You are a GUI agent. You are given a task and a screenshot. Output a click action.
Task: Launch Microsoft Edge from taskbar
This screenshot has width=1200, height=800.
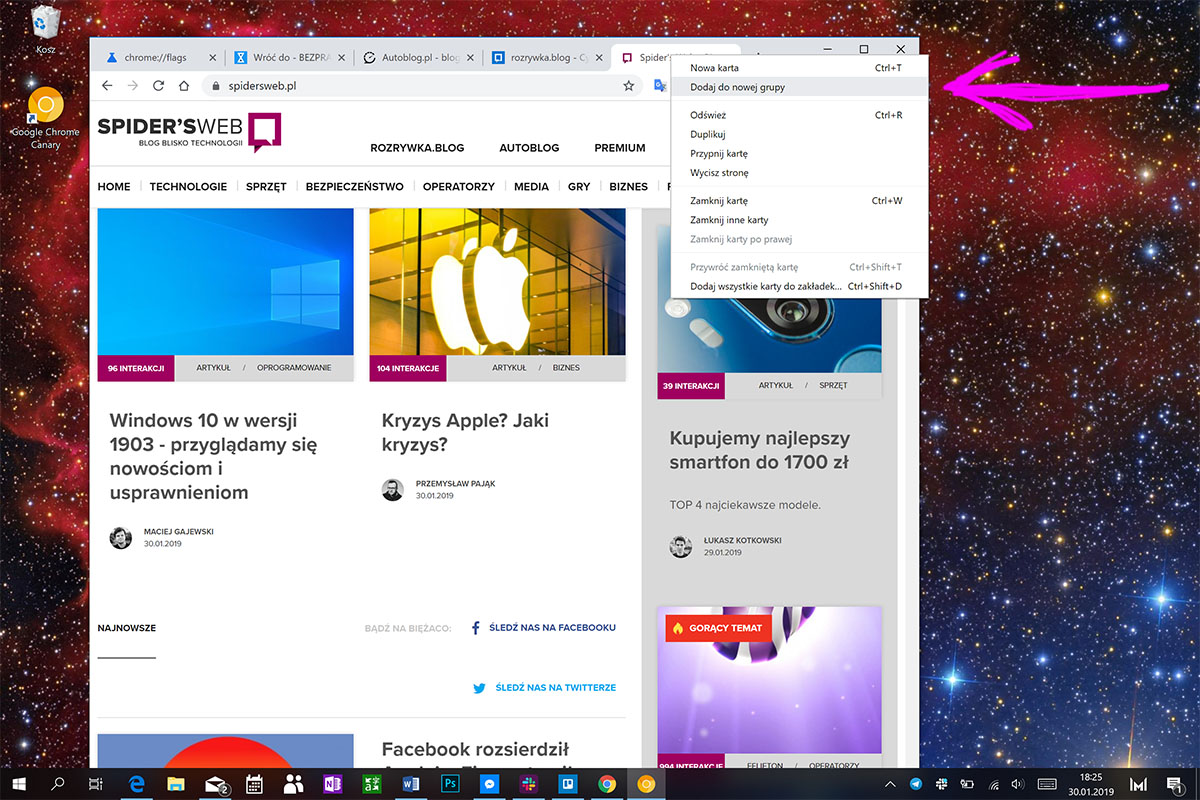[x=137, y=784]
